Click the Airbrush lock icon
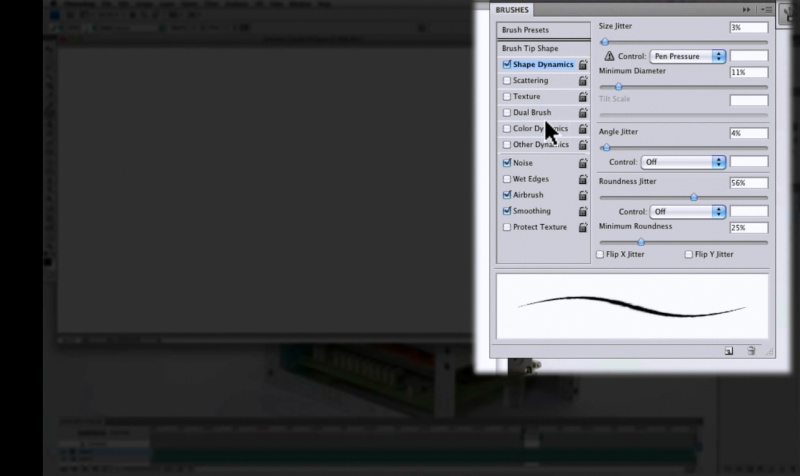The image size is (800, 476). 583,195
